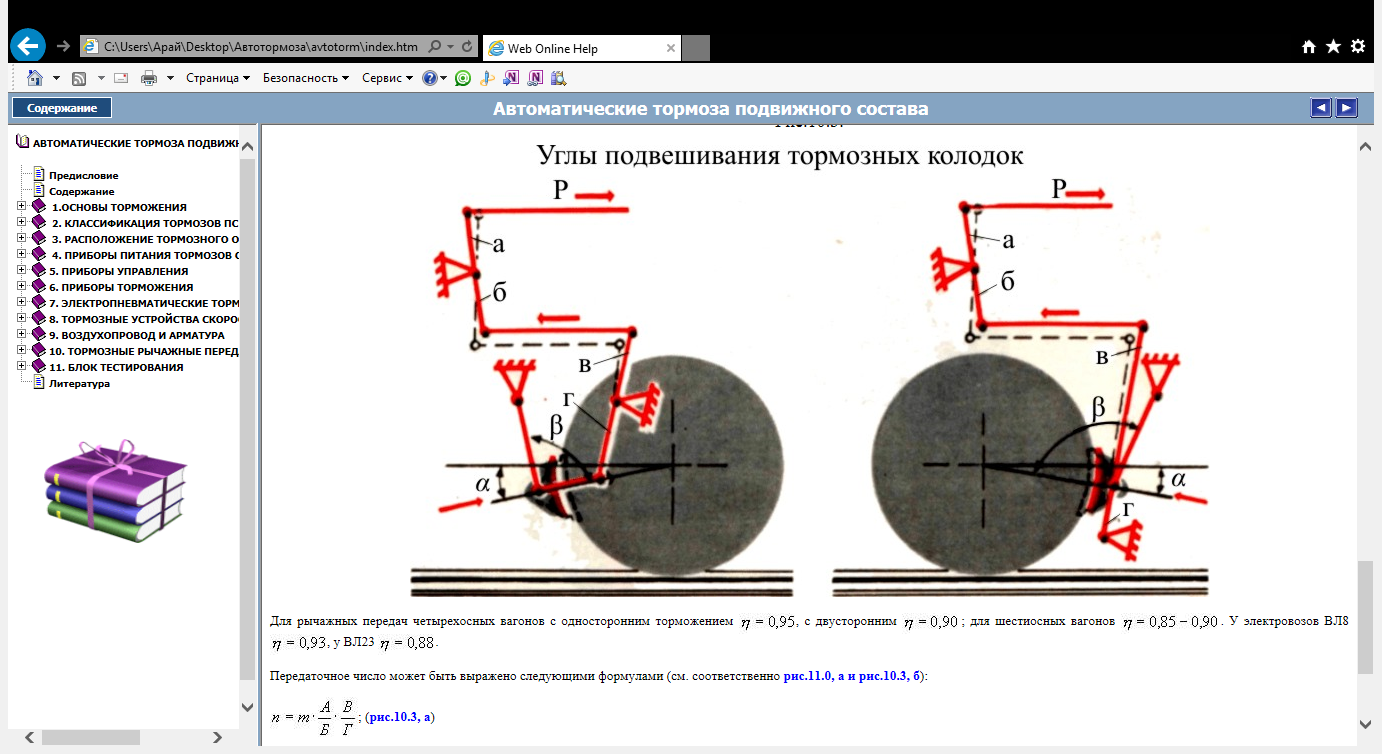Click the stacked books image in sidebar
The width and height of the screenshot is (1382, 754).
[x=114, y=490]
